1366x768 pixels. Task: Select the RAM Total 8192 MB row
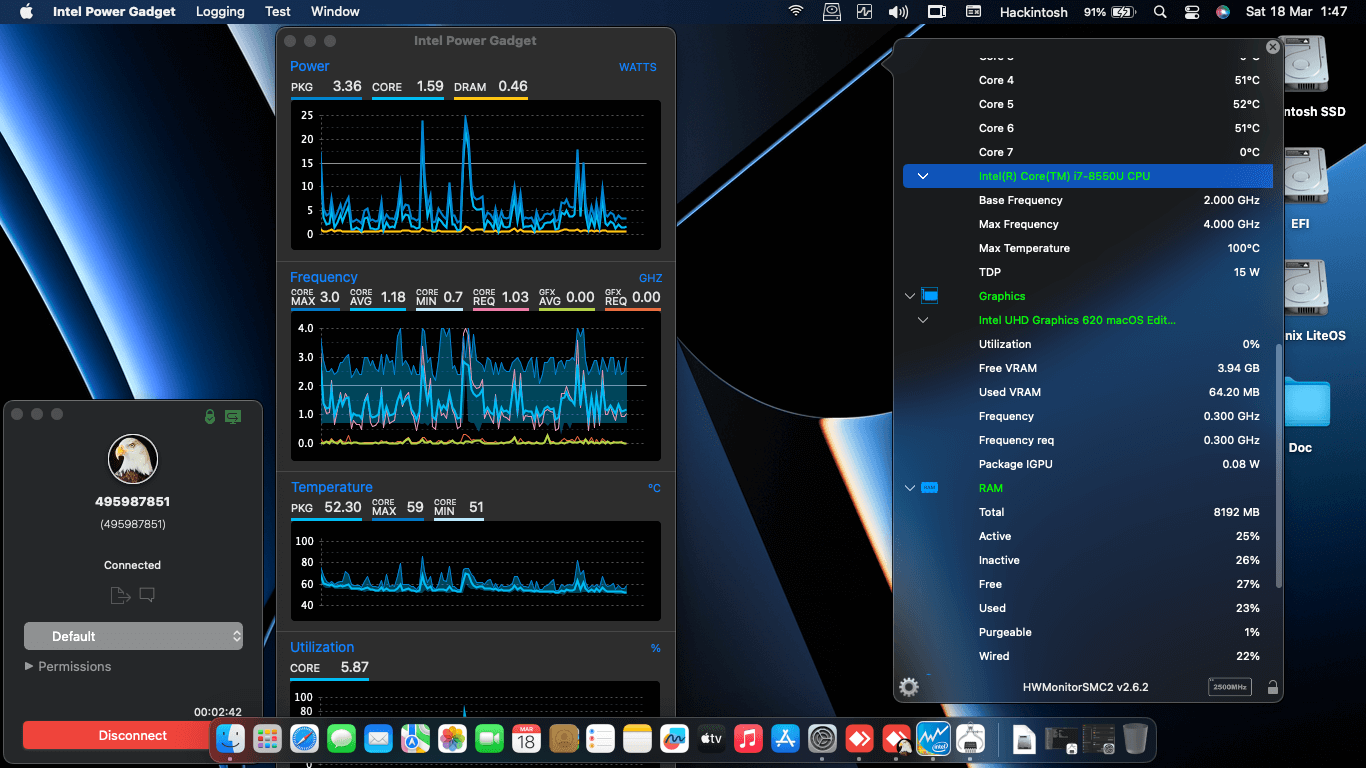click(x=1088, y=512)
